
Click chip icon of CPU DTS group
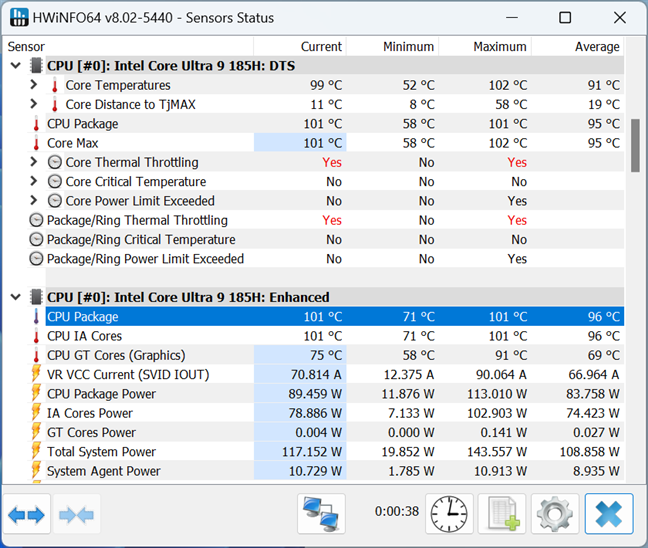pos(36,66)
